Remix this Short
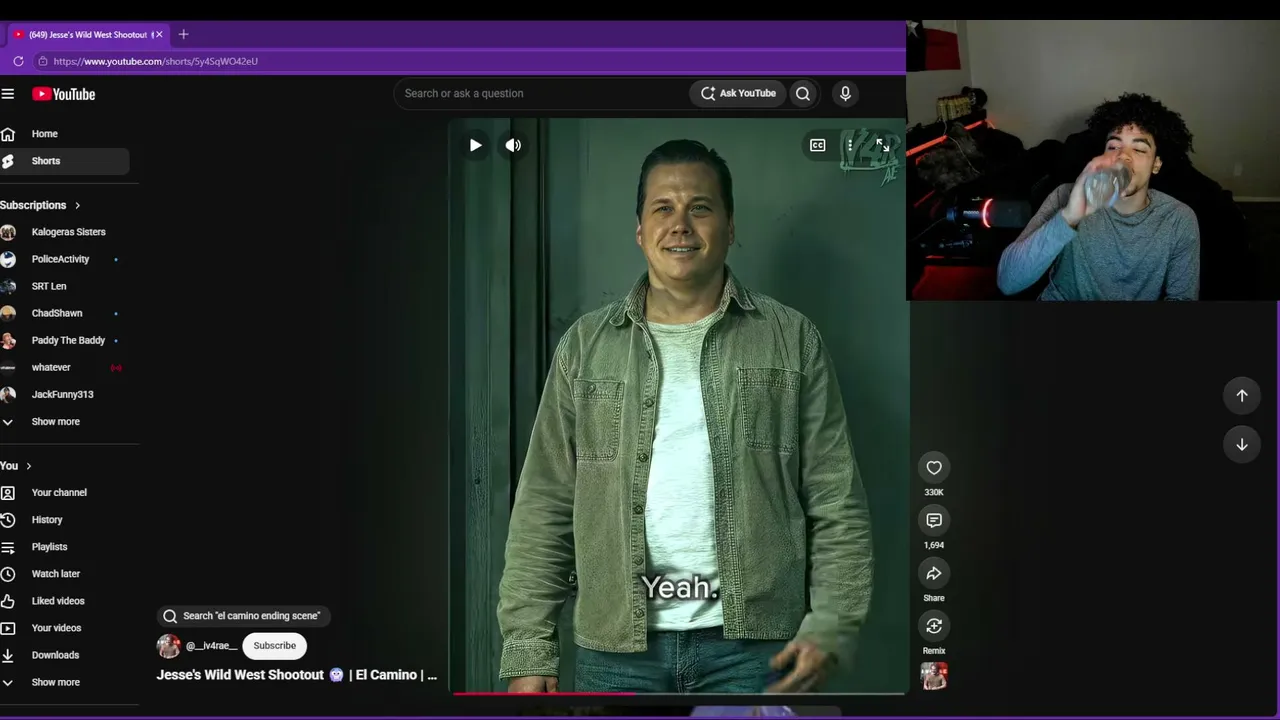This screenshot has height=720, width=1280. point(934,626)
